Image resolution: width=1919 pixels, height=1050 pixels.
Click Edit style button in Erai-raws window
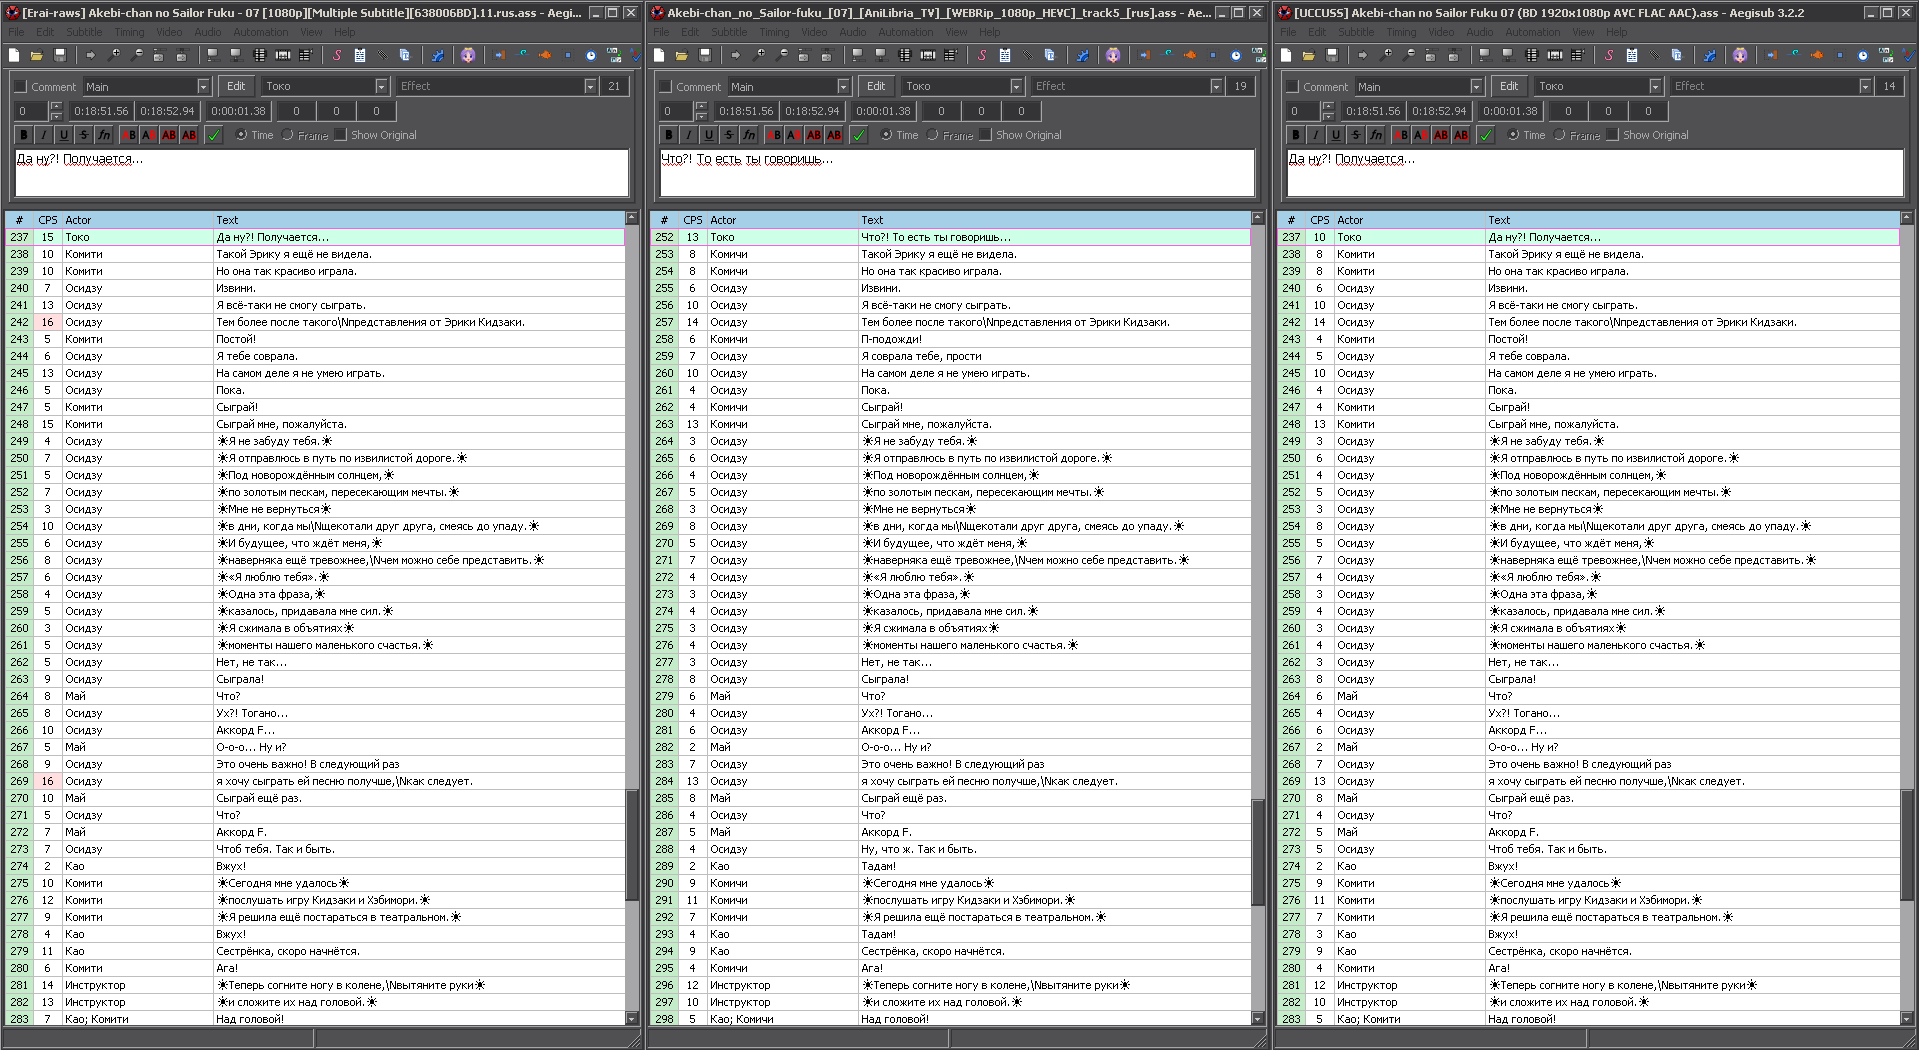click(236, 87)
